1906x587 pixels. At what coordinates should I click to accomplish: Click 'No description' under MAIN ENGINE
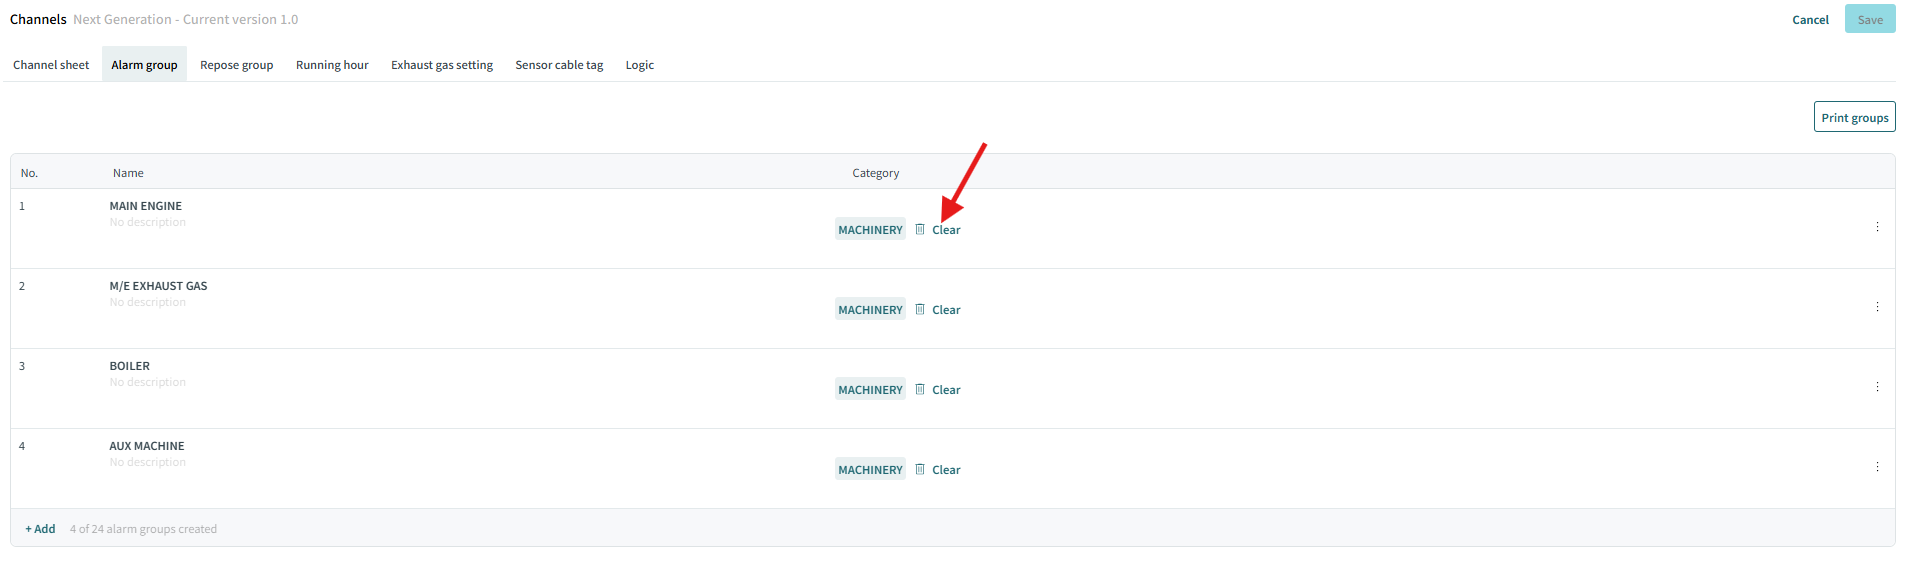(x=148, y=222)
